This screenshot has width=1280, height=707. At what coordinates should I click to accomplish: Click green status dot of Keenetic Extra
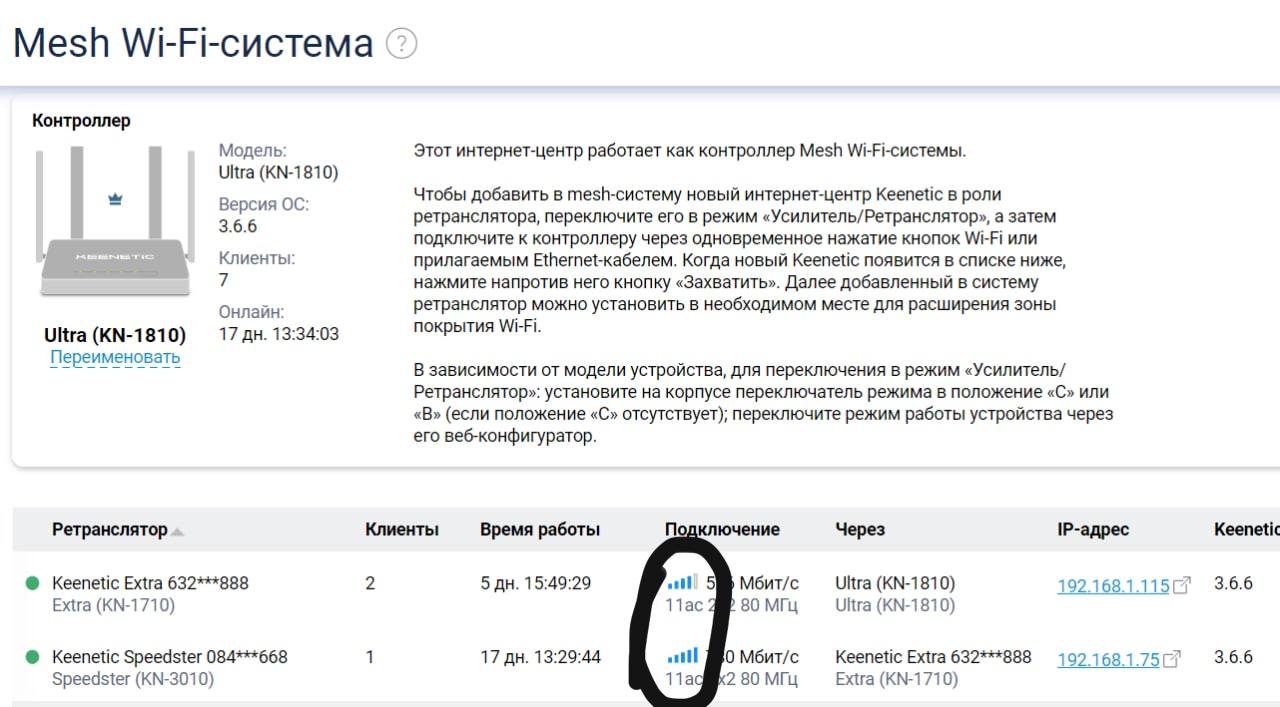(32, 583)
